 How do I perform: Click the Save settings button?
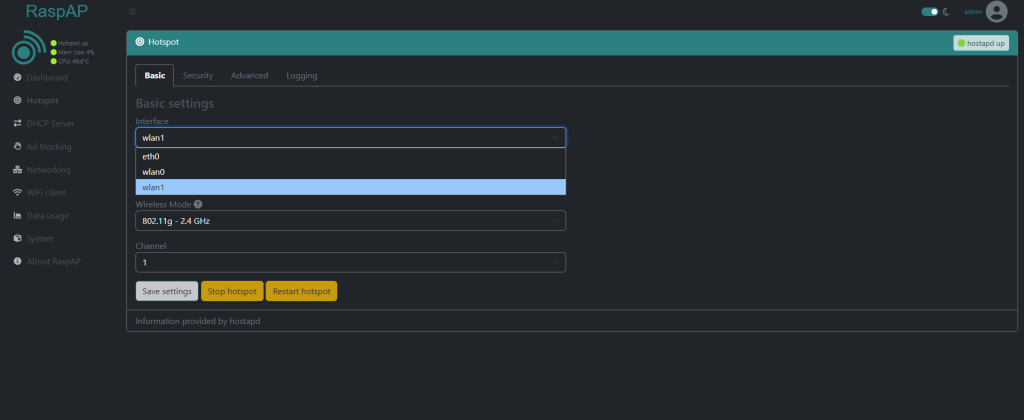[166, 292]
